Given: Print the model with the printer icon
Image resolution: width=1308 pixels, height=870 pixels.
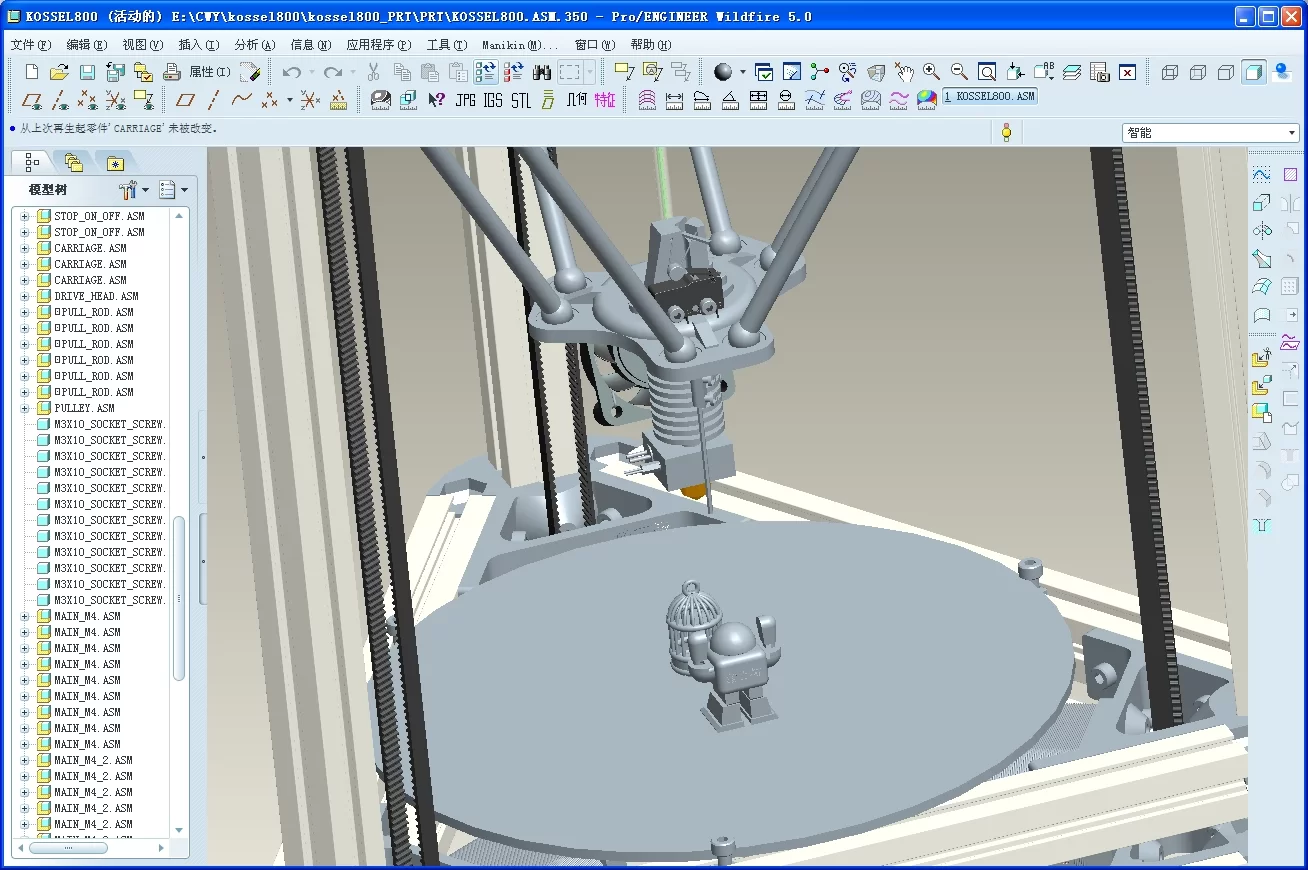Looking at the screenshot, I should click(x=171, y=72).
